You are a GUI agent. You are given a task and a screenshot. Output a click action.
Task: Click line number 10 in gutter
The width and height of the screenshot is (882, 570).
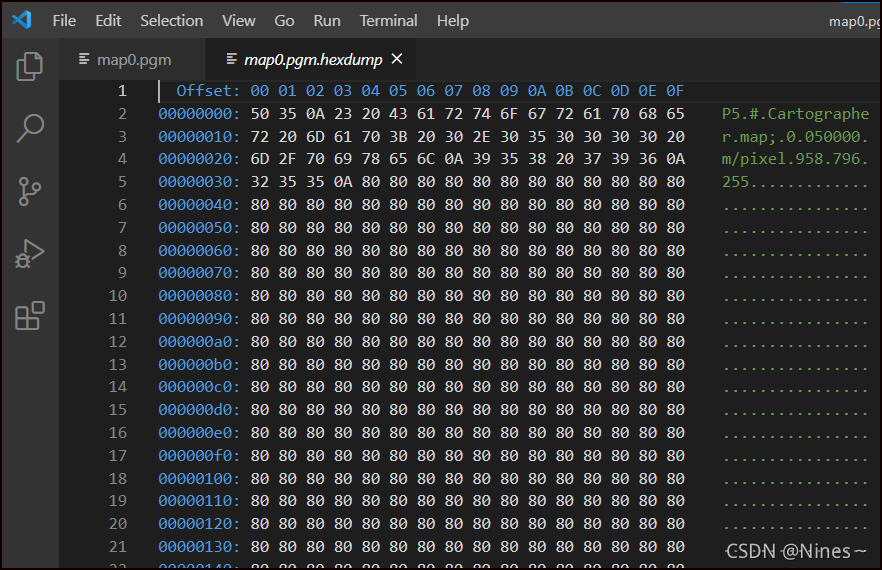point(118,295)
